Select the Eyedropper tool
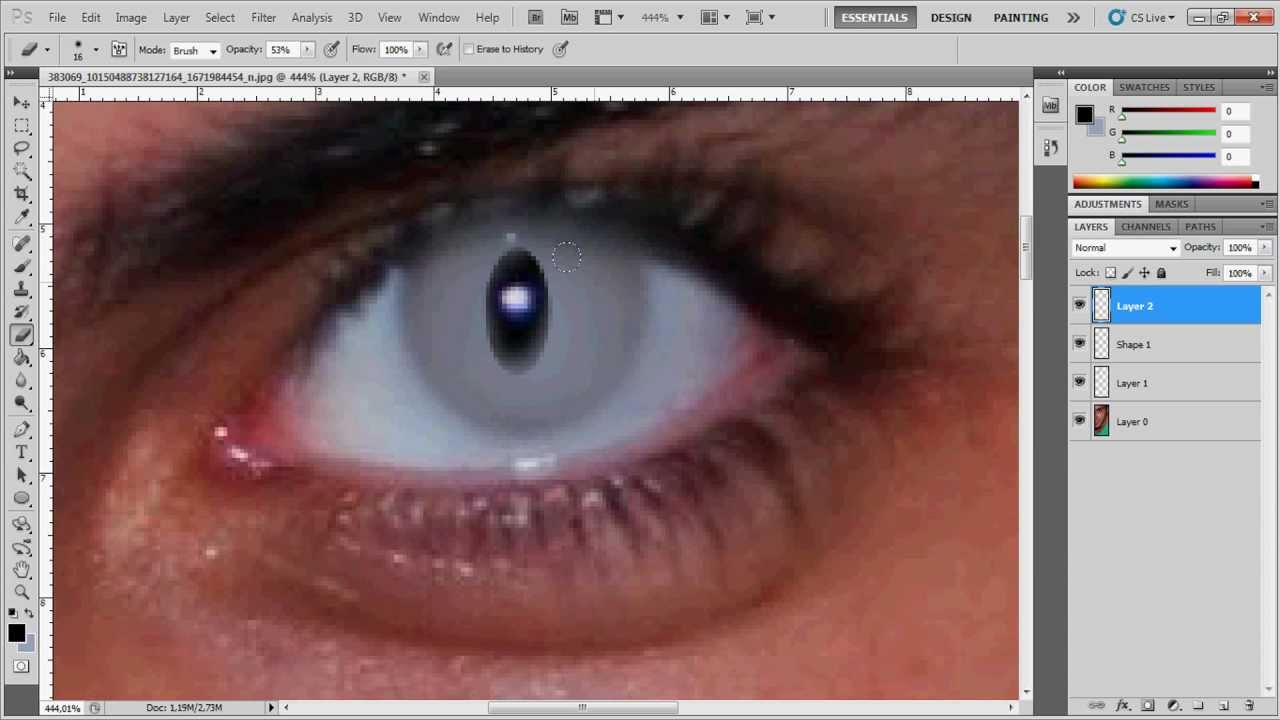Viewport: 1280px width, 720px height. [x=22, y=217]
